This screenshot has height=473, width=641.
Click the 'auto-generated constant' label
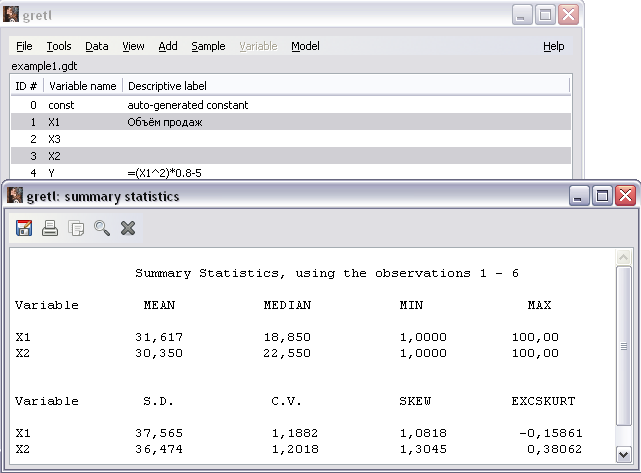[188, 105]
